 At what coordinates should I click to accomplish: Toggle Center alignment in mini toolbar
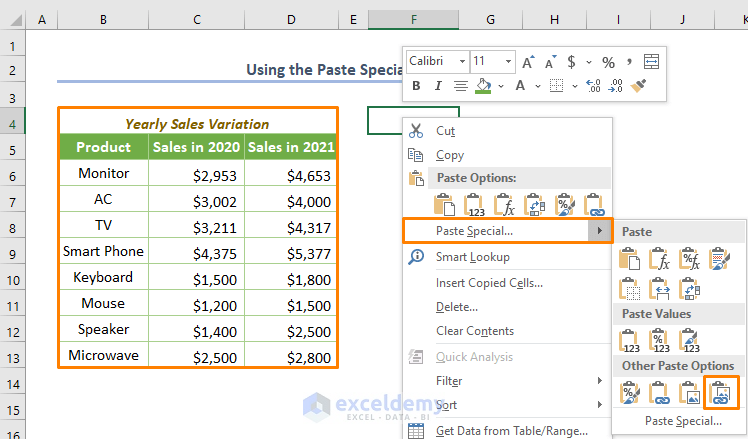pos(460,86)
